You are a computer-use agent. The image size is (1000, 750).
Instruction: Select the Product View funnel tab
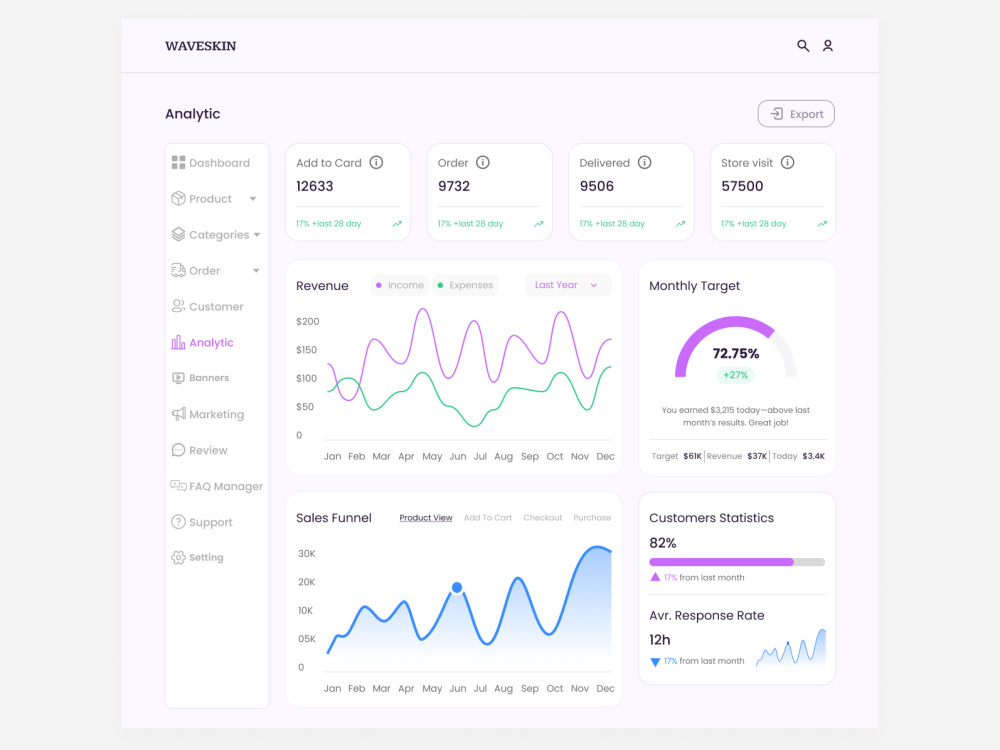point(426,518)
